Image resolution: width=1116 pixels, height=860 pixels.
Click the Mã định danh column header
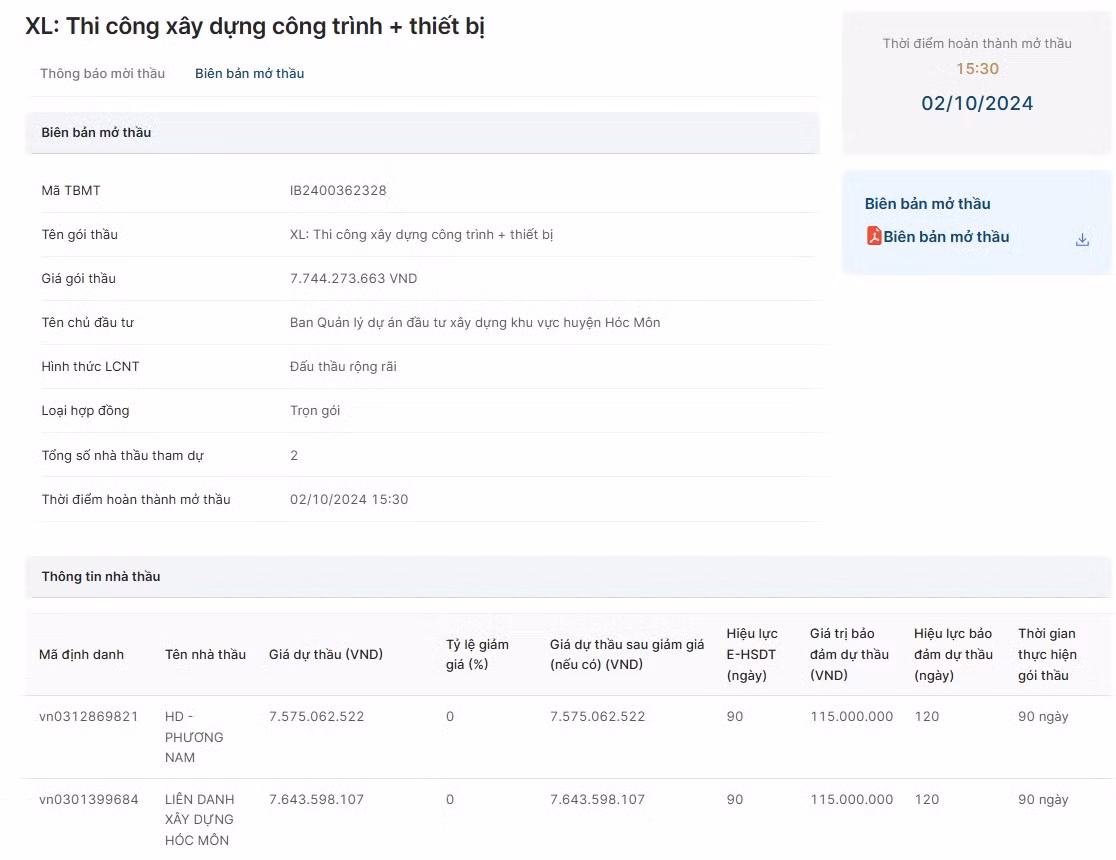coord(81,654)
